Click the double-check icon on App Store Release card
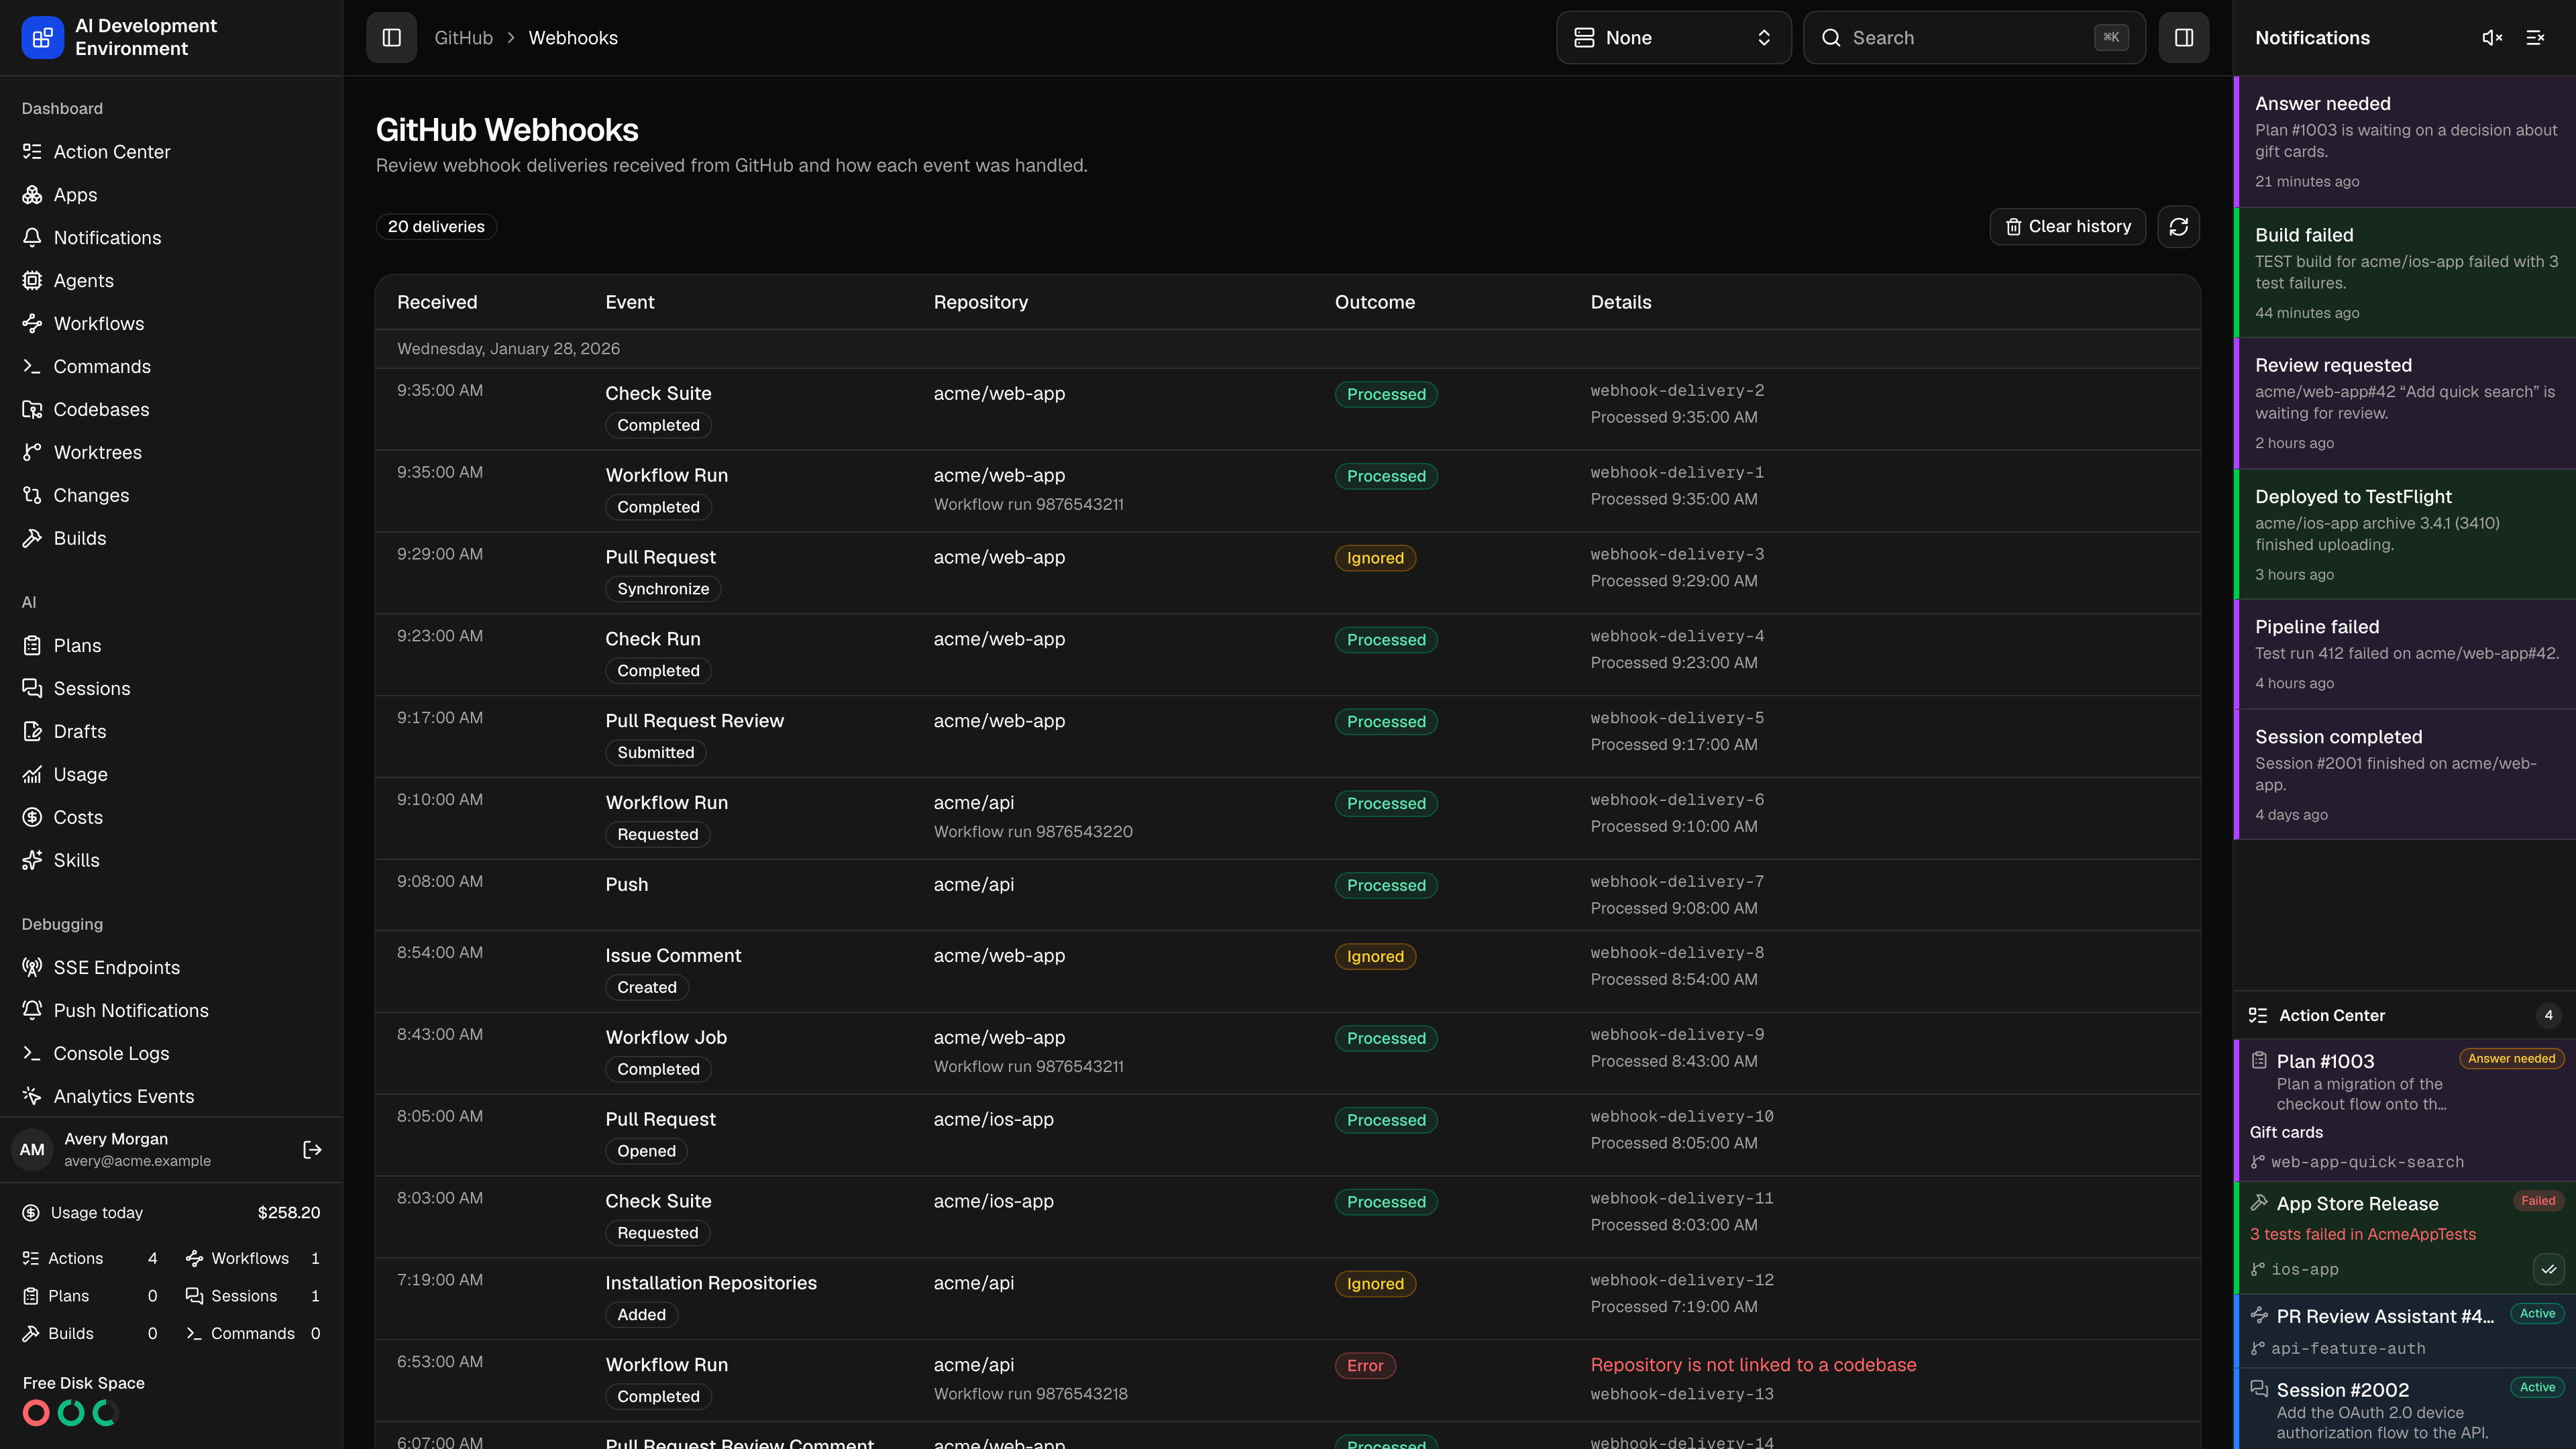This screenshot has width=2576, height=1449. [x=2548, y=1270]
